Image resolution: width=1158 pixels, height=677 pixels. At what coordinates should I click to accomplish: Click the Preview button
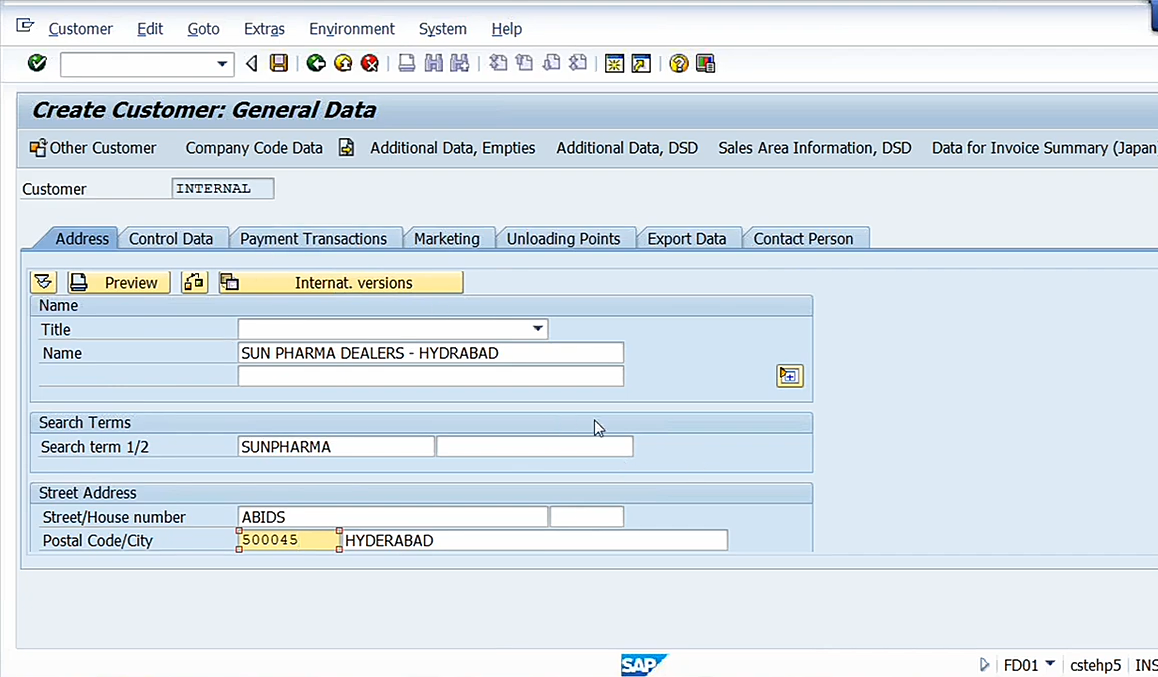pos(119,282)
